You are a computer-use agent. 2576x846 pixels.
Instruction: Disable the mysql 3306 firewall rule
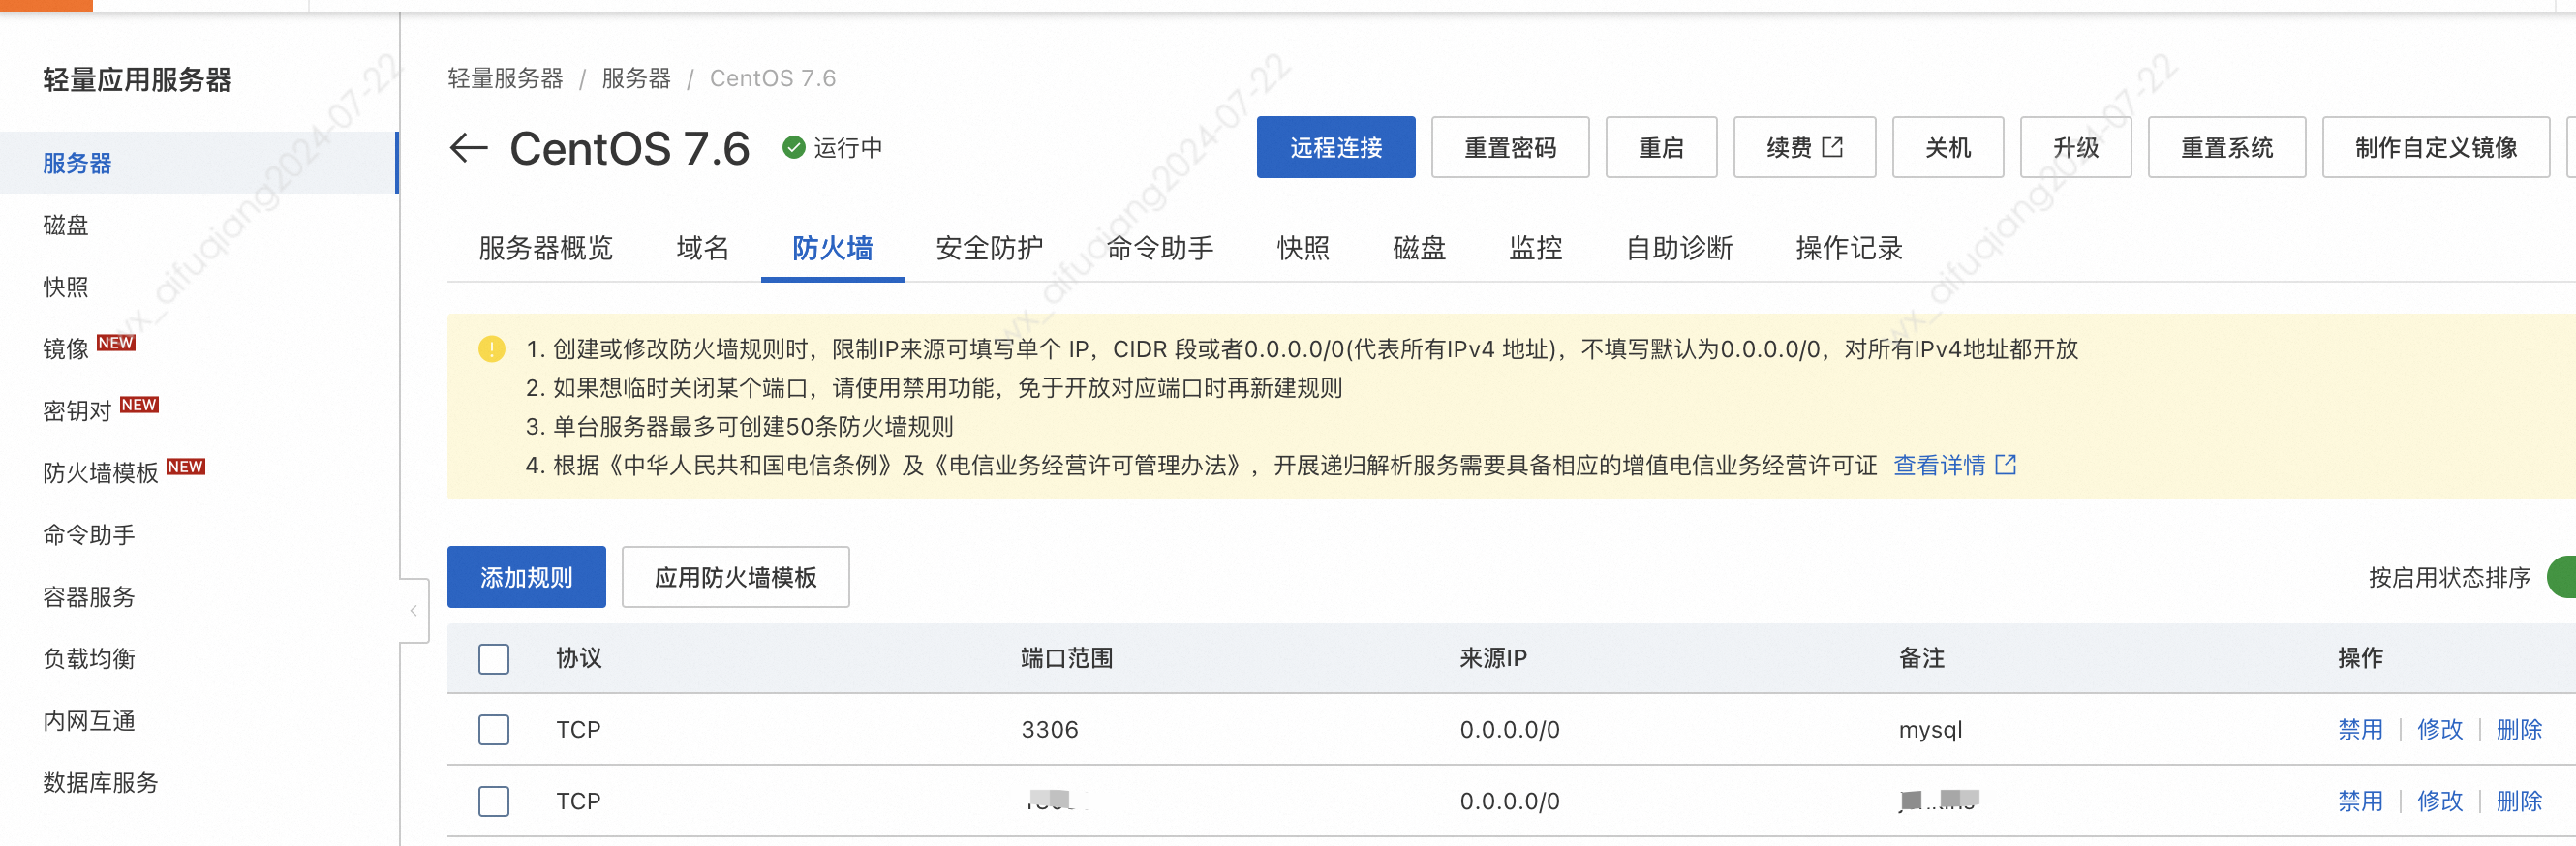click(2359, 729)
